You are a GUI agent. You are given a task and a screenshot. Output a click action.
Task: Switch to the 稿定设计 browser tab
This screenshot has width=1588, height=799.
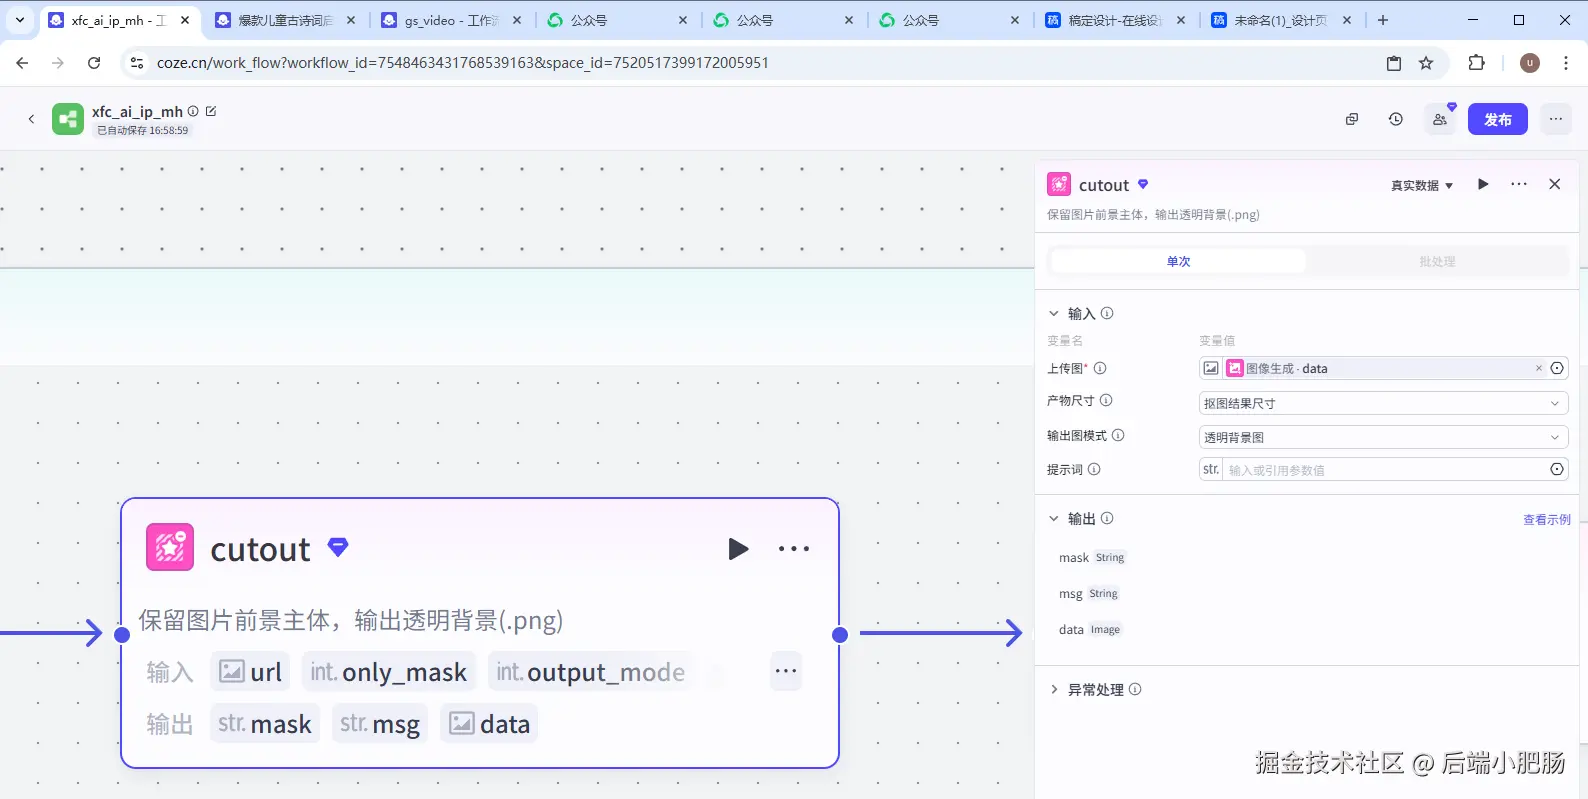pyautogui.click(x=1114, y=20)
